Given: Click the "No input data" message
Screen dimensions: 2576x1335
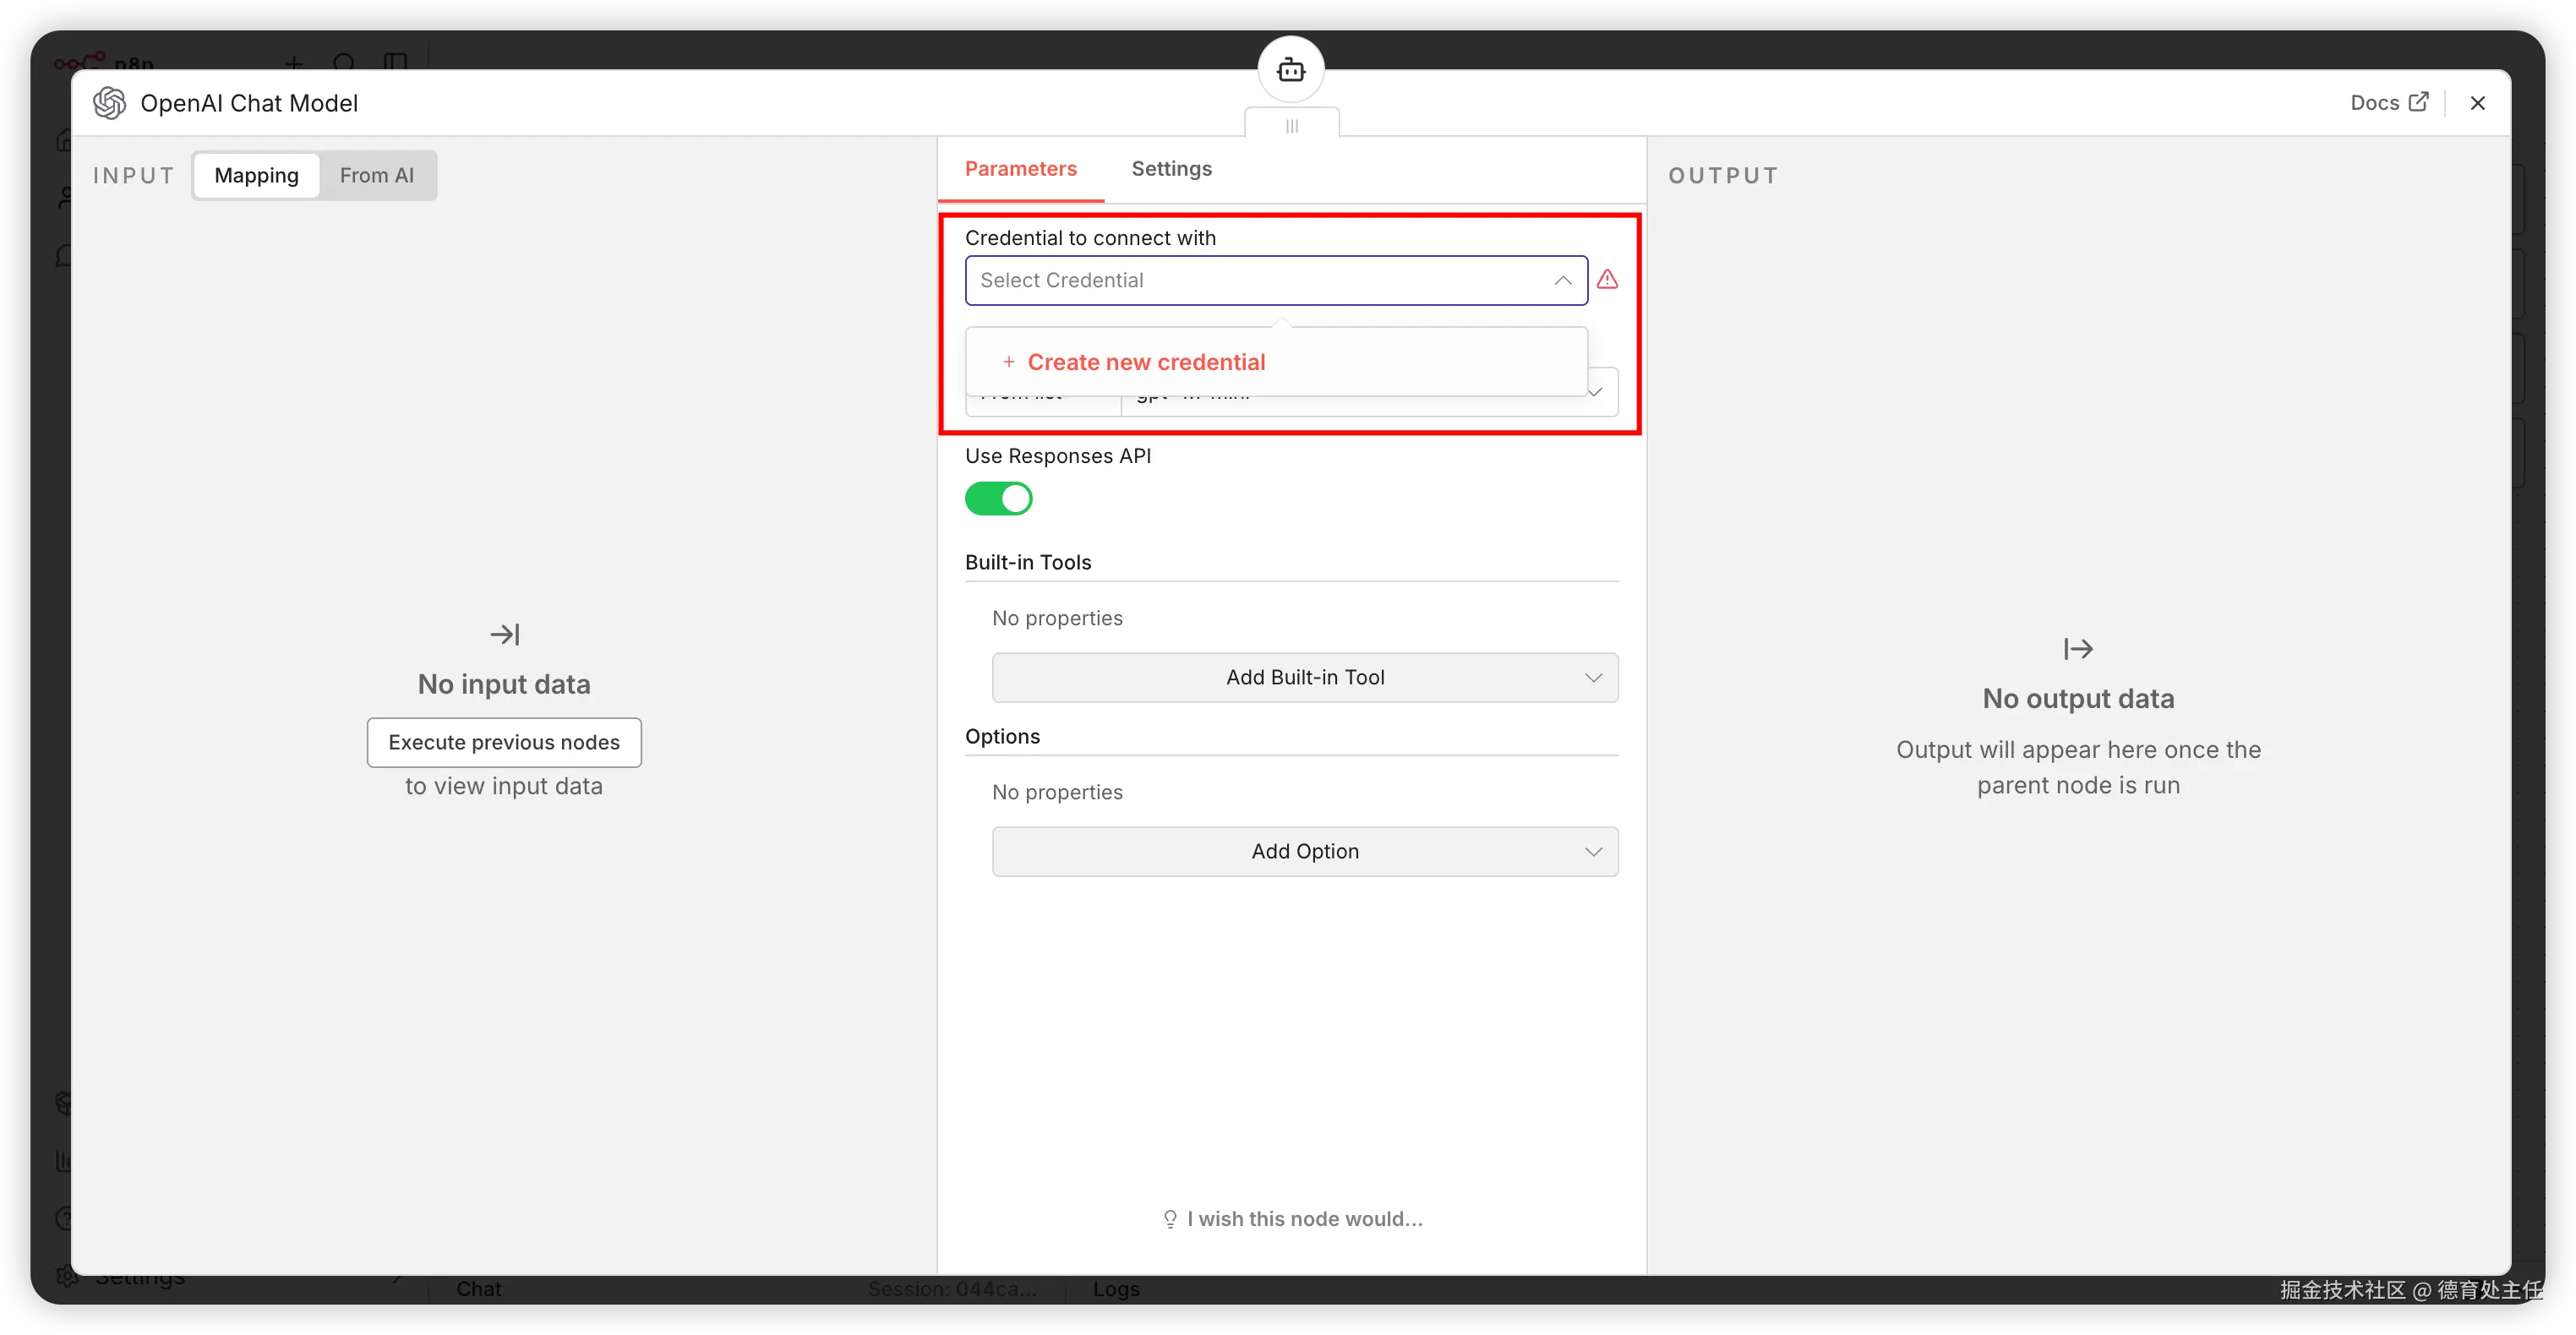Looking at the screenshot, I should click(x=504, y=684).
